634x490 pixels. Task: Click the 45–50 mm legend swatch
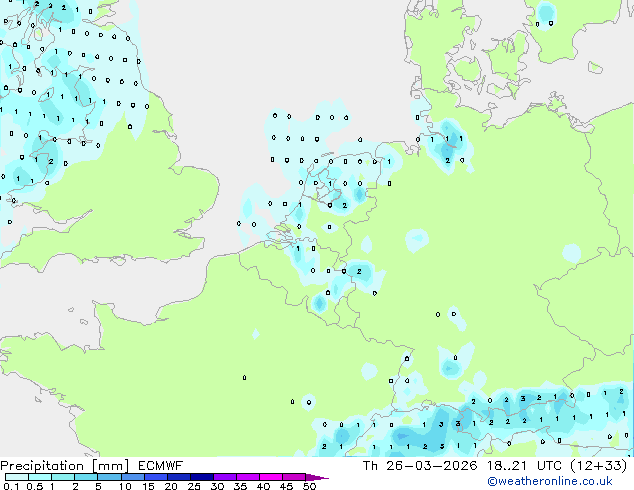point(294,477)
